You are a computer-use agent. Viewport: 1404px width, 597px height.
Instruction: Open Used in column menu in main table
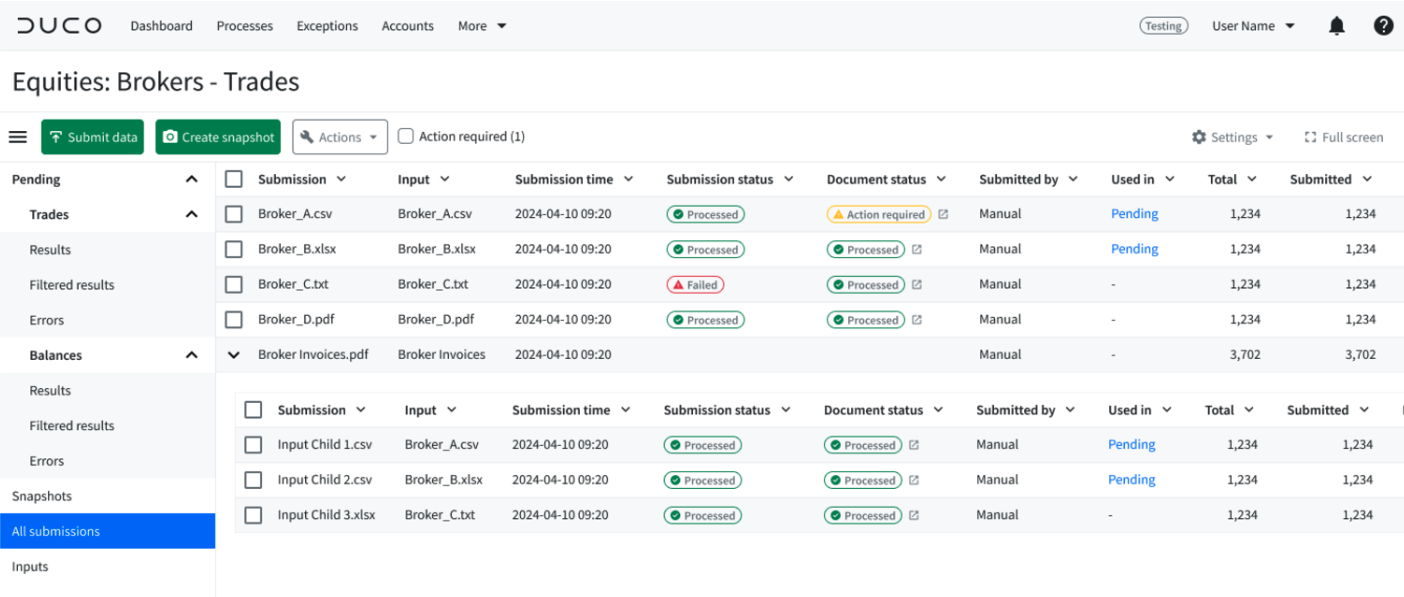point(1169,179)
